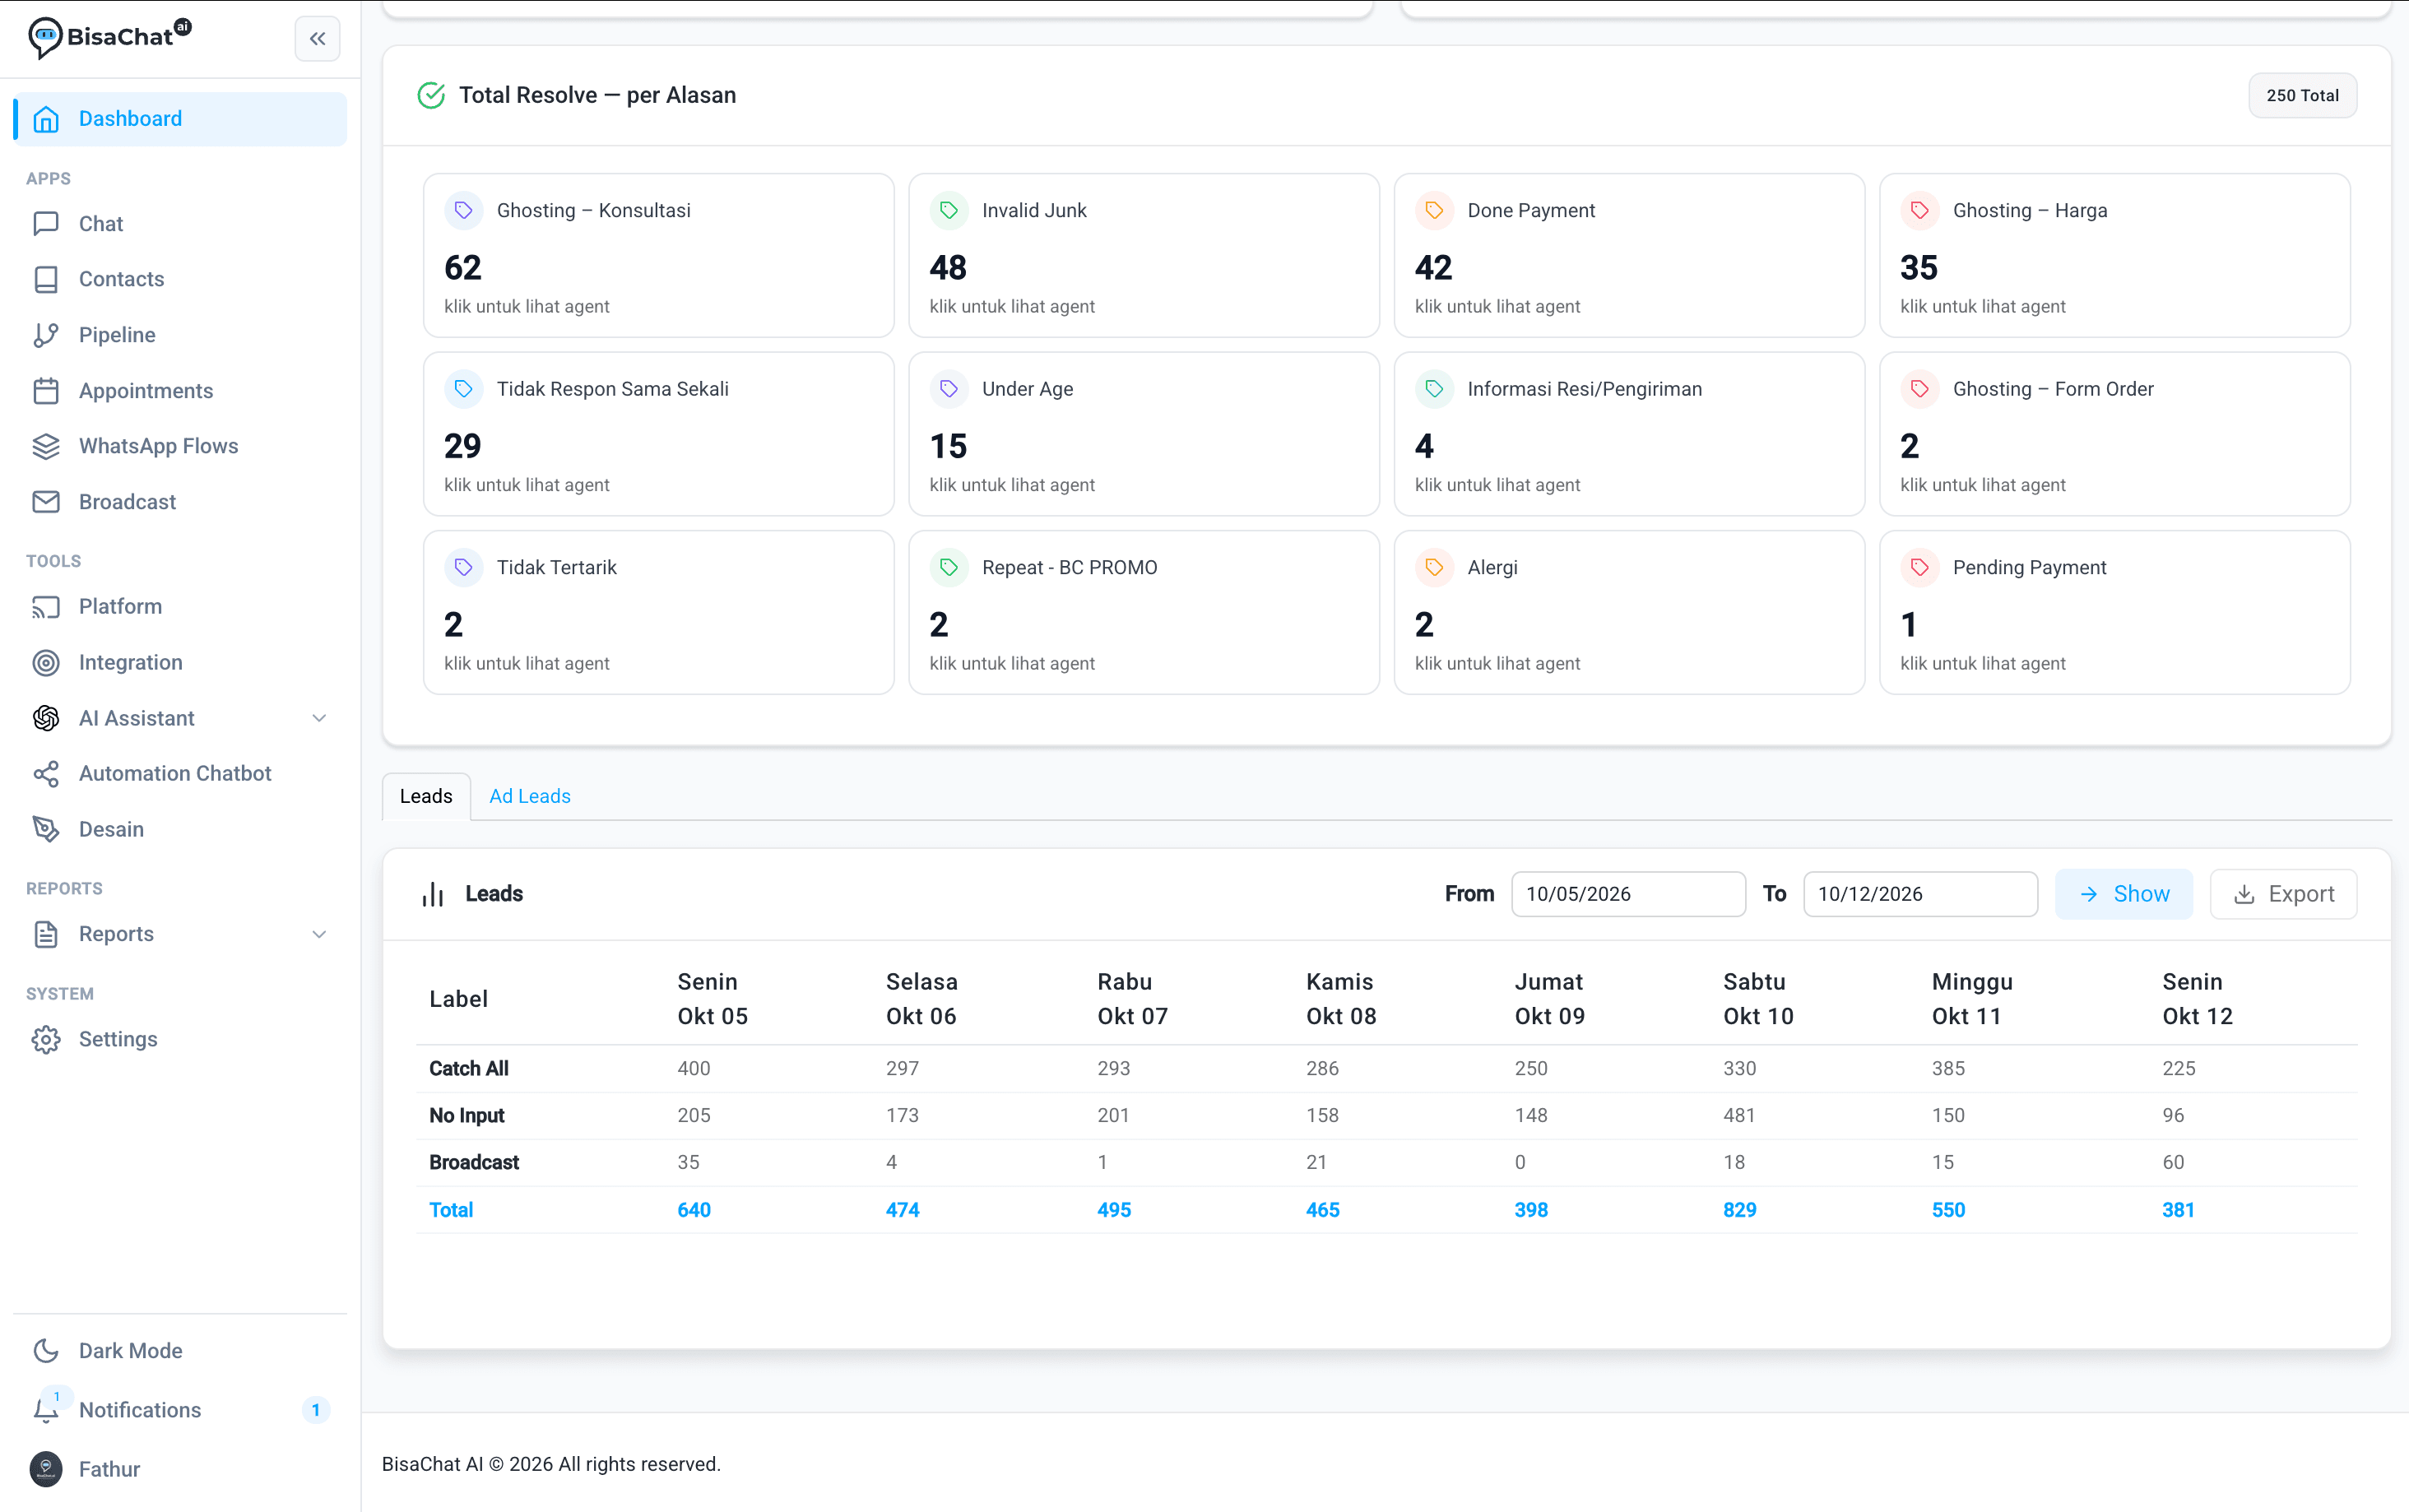This screenshot has width=2409, height=1512.
Task: Click the Settings gear icon
Action: point(46,1039)
